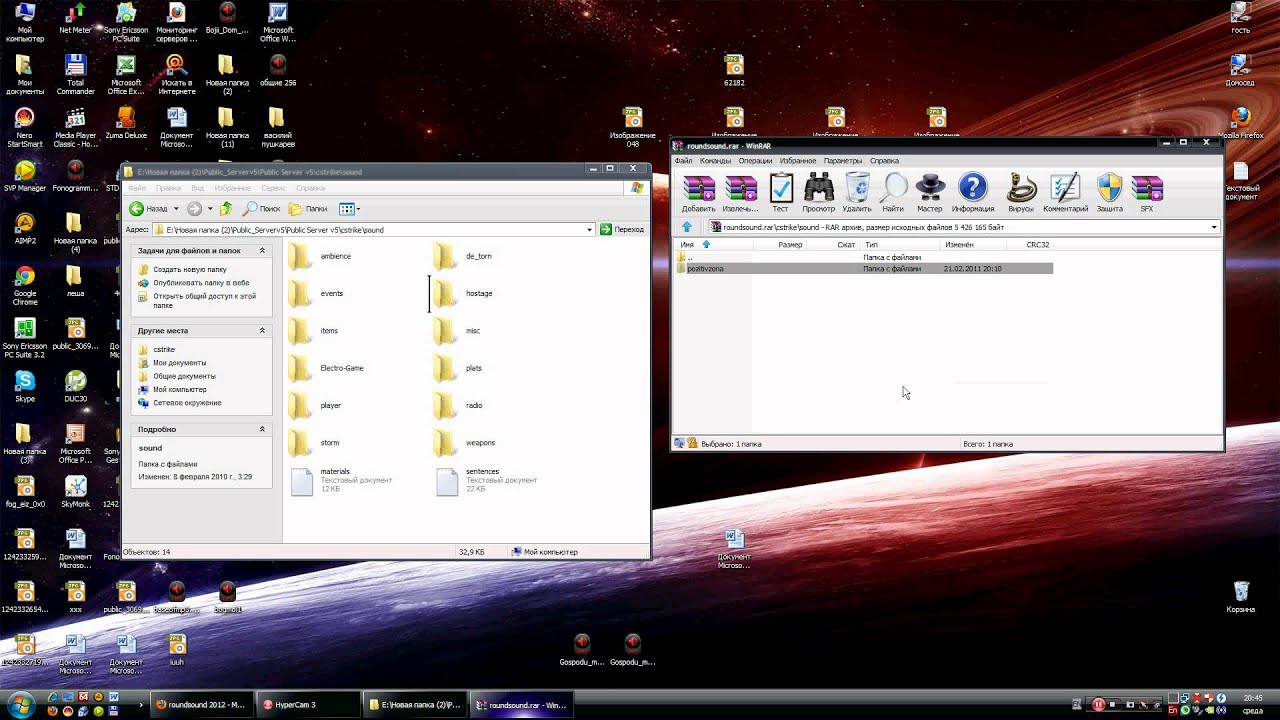The width and height of the screenshot is (1280, 720).
Task: Collapse the 'Другие места' panel
Action: pyautogui.click(x=262, y=331)
